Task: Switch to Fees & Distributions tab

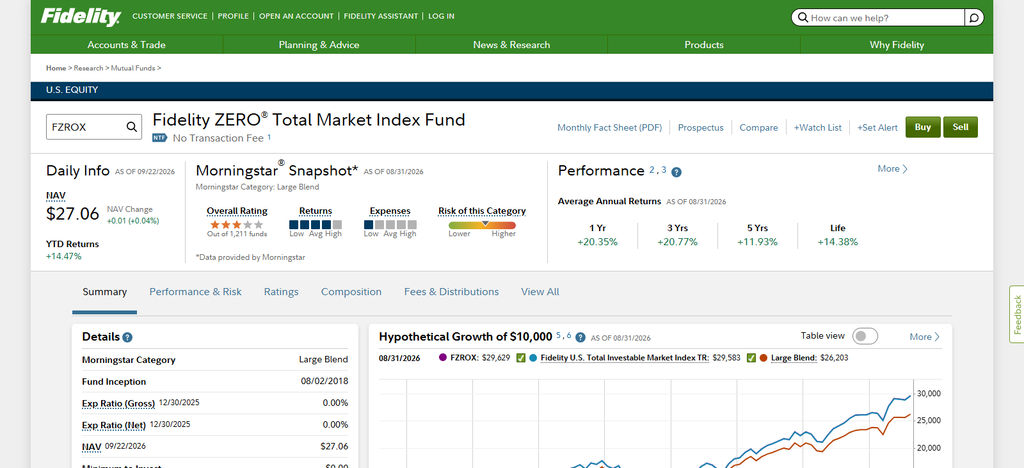Action: (451, 292)
